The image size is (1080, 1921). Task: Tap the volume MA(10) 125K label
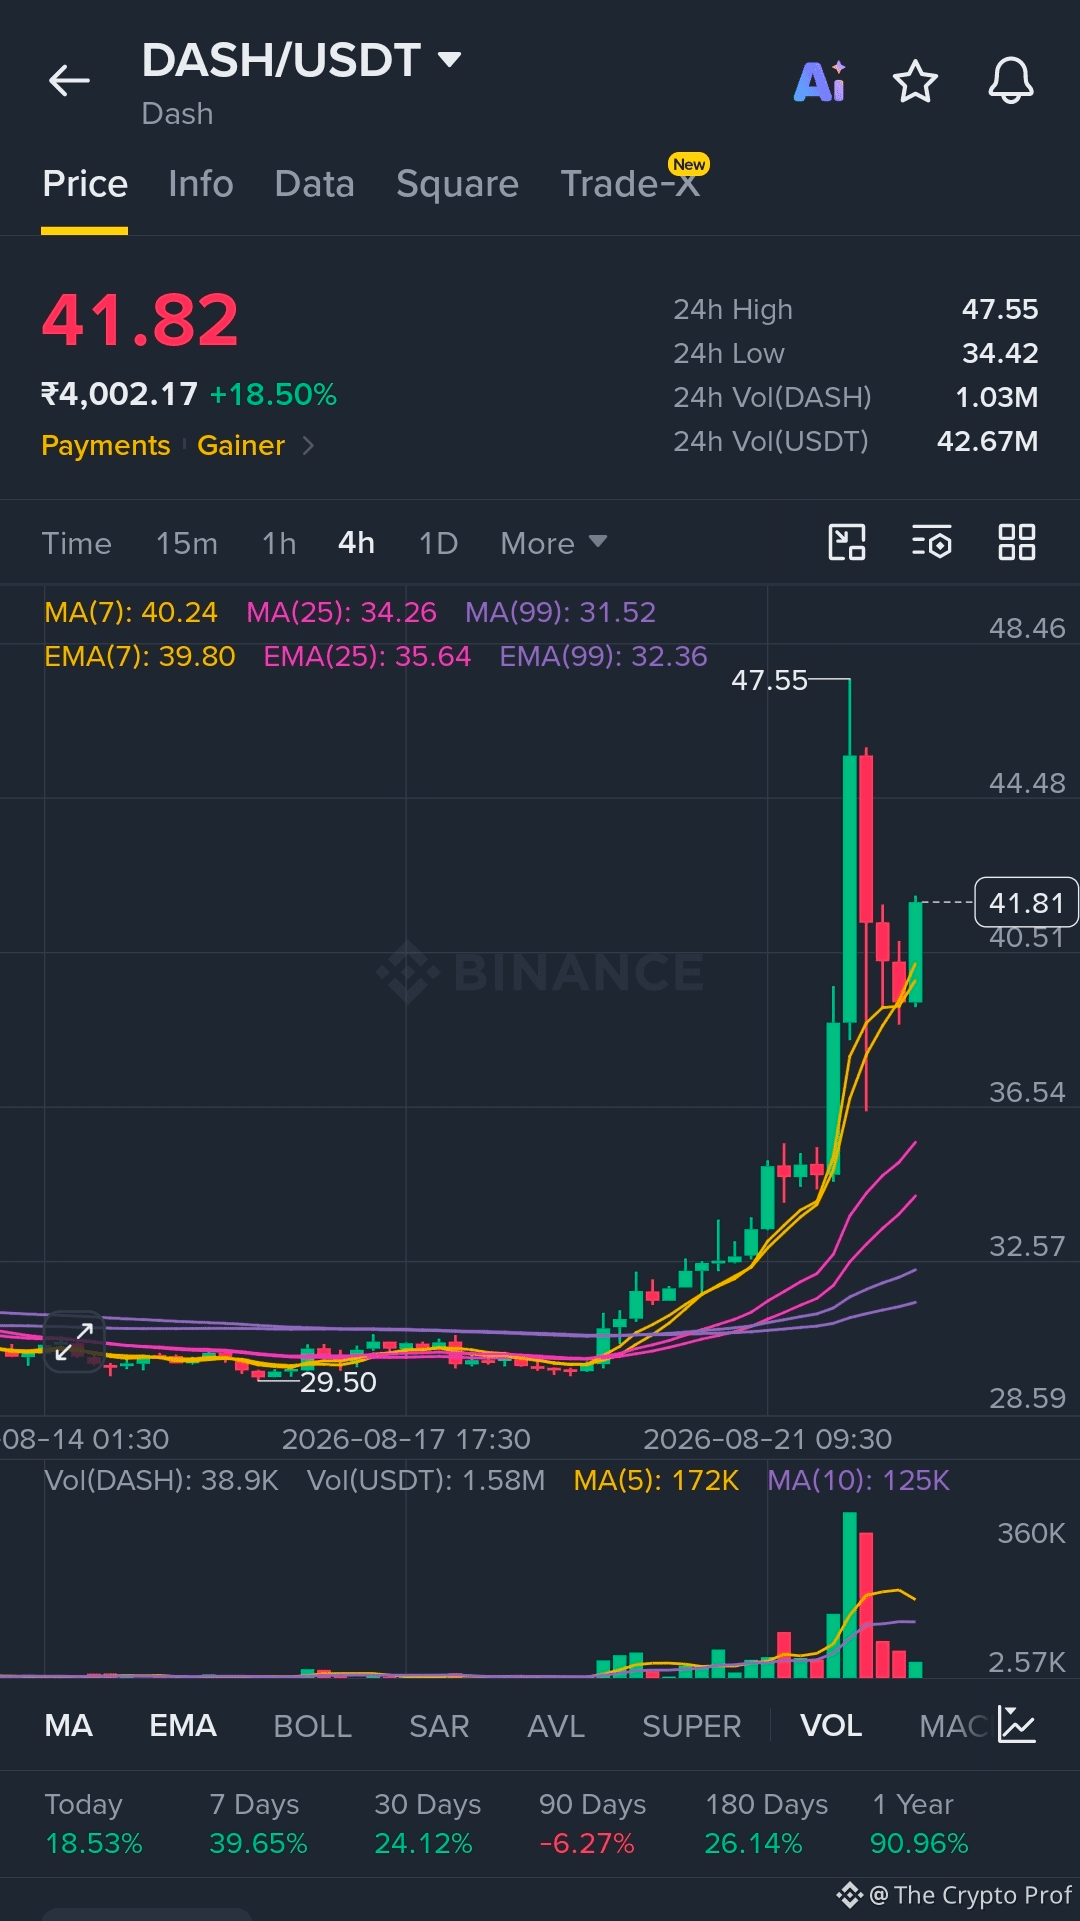point(858,1480)
